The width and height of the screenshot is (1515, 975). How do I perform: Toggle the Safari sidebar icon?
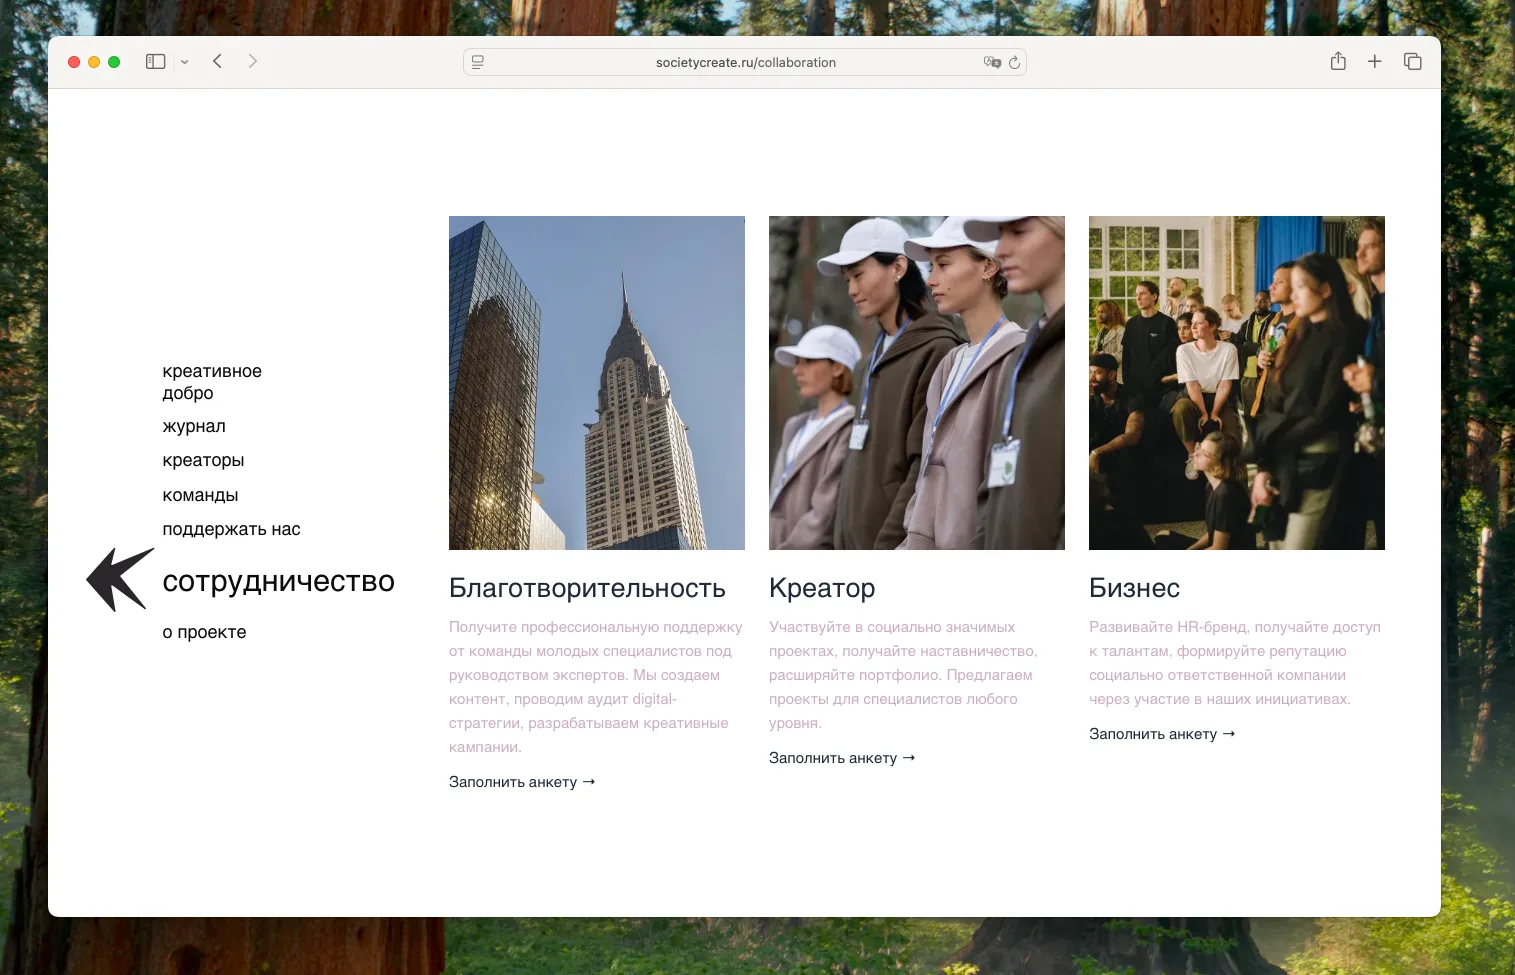pos(155,62)
